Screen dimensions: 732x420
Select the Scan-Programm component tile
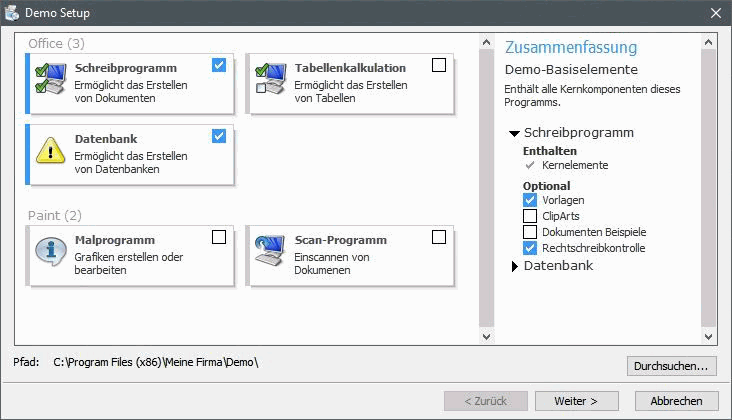350,256
